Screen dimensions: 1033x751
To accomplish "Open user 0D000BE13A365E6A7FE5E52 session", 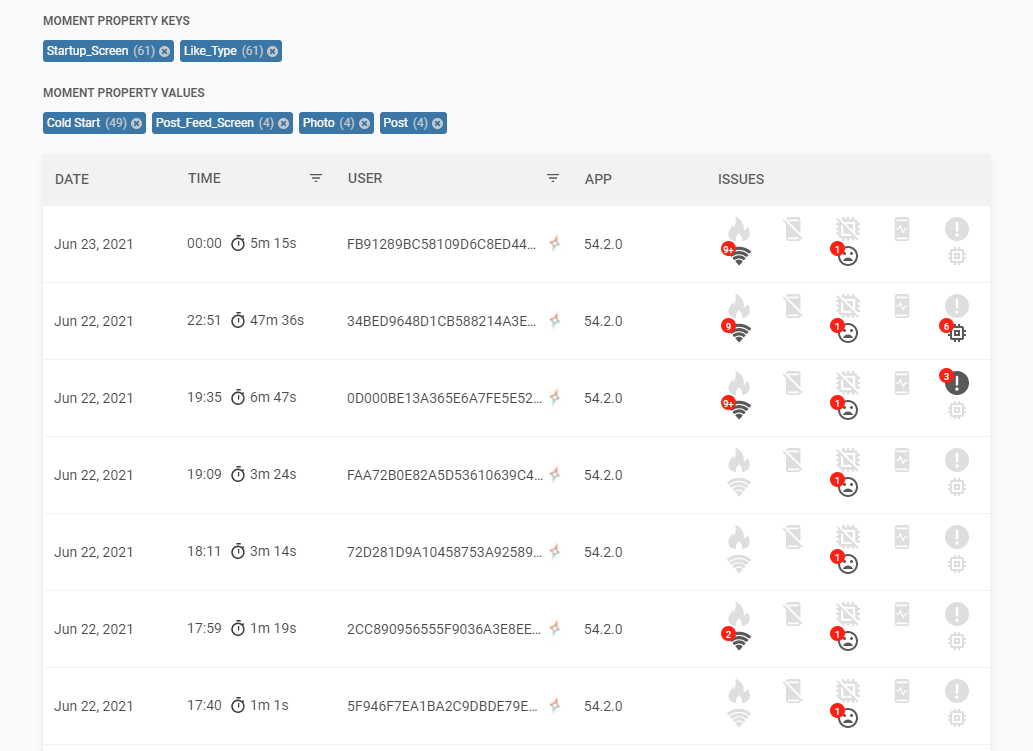I will coord(445,399).
